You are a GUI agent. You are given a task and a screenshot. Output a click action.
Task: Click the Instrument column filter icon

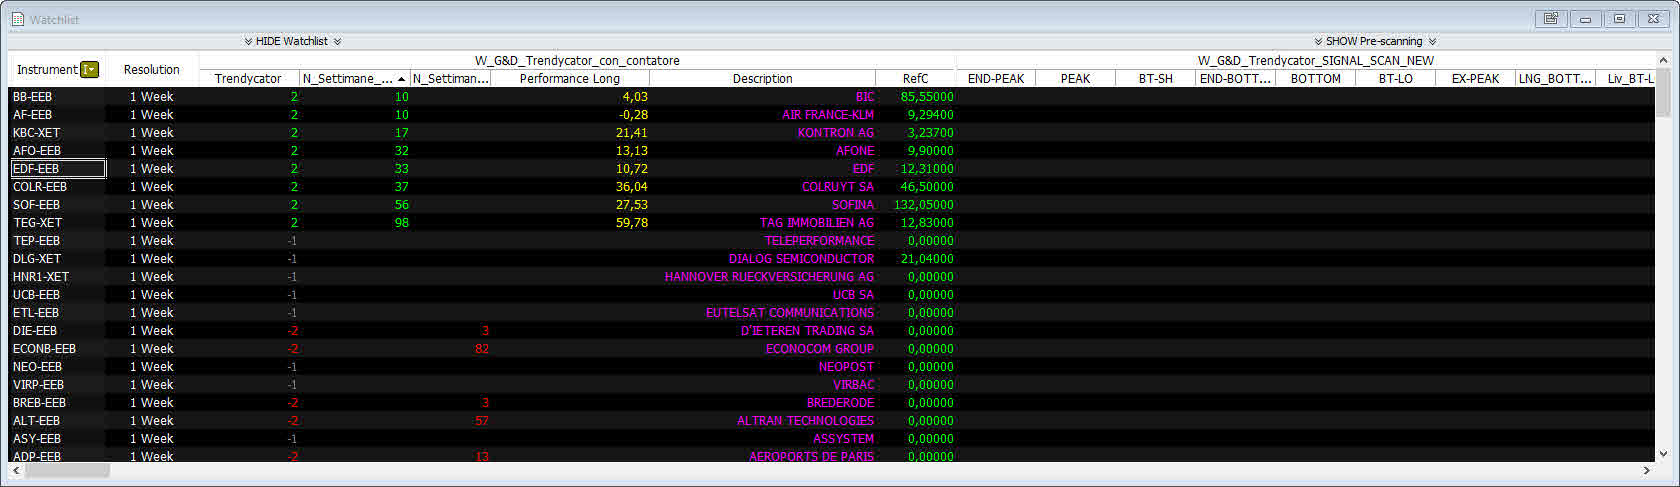[x=90, y=69]
